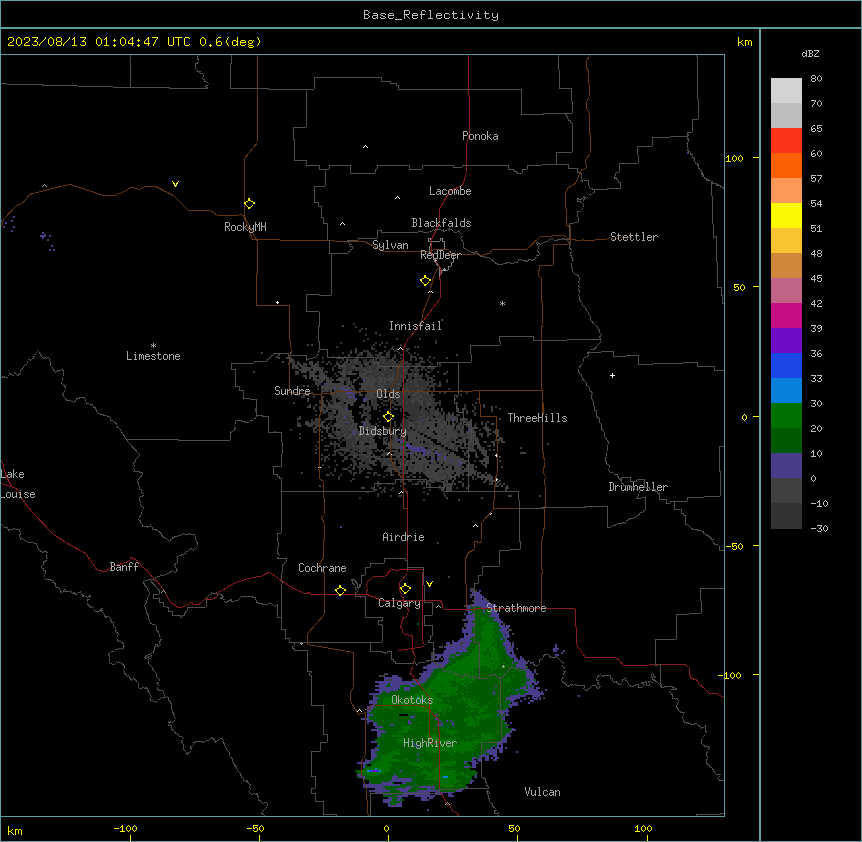Select the Sylvan label
The height and width of the screenshot is (842, 862).
tap(390, 245)
